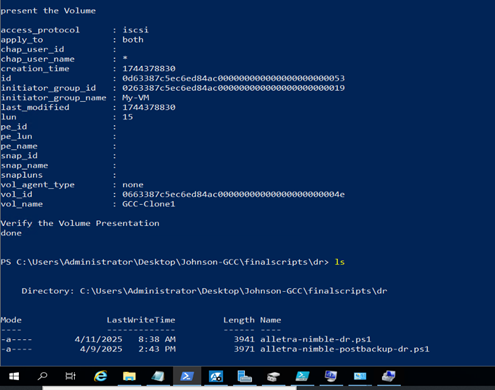Click initiator_group_name value My-VM
495x390 pixels.
click(x=136, y=98)
